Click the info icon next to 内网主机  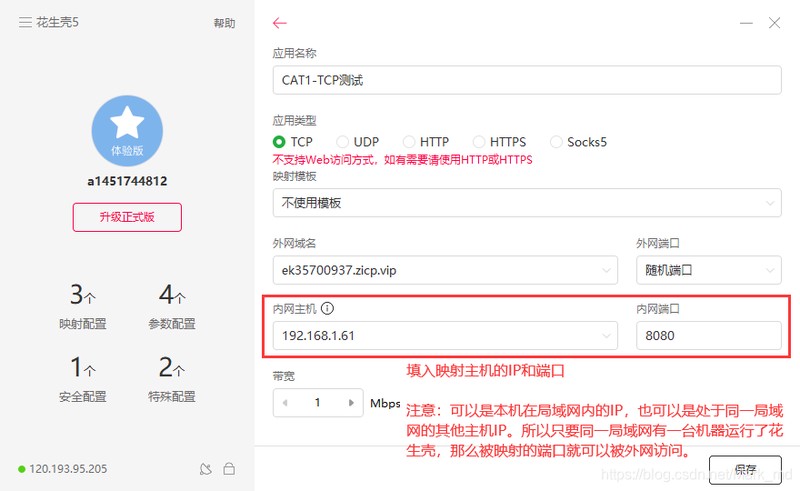coord(328,308)
